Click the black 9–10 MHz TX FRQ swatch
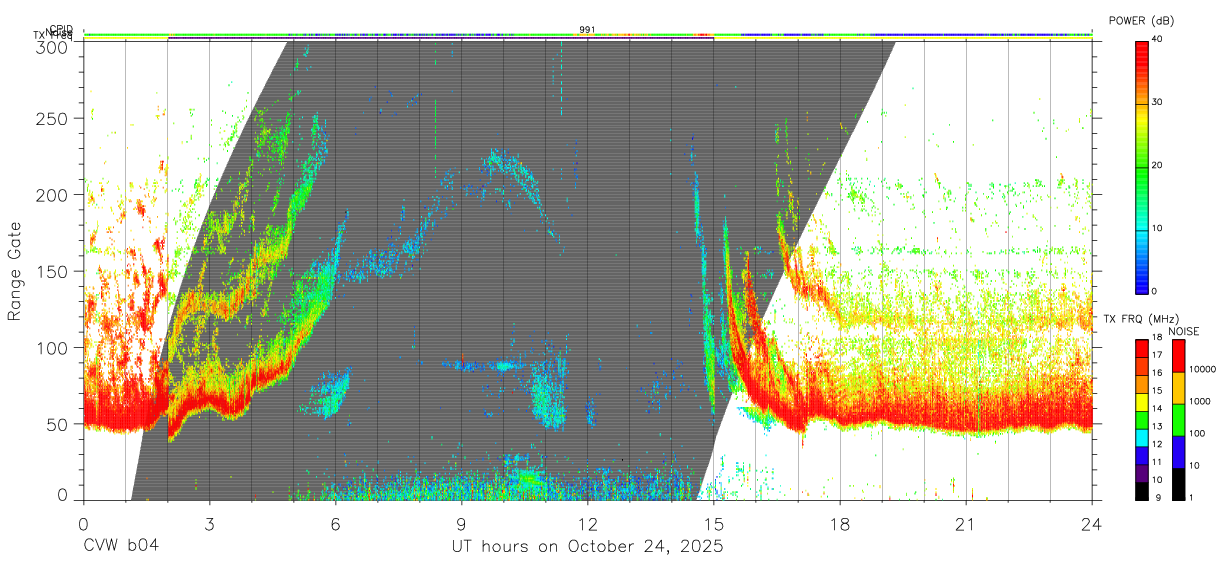The width and height of the screenshot is (1228, 567). (1143, 491)
